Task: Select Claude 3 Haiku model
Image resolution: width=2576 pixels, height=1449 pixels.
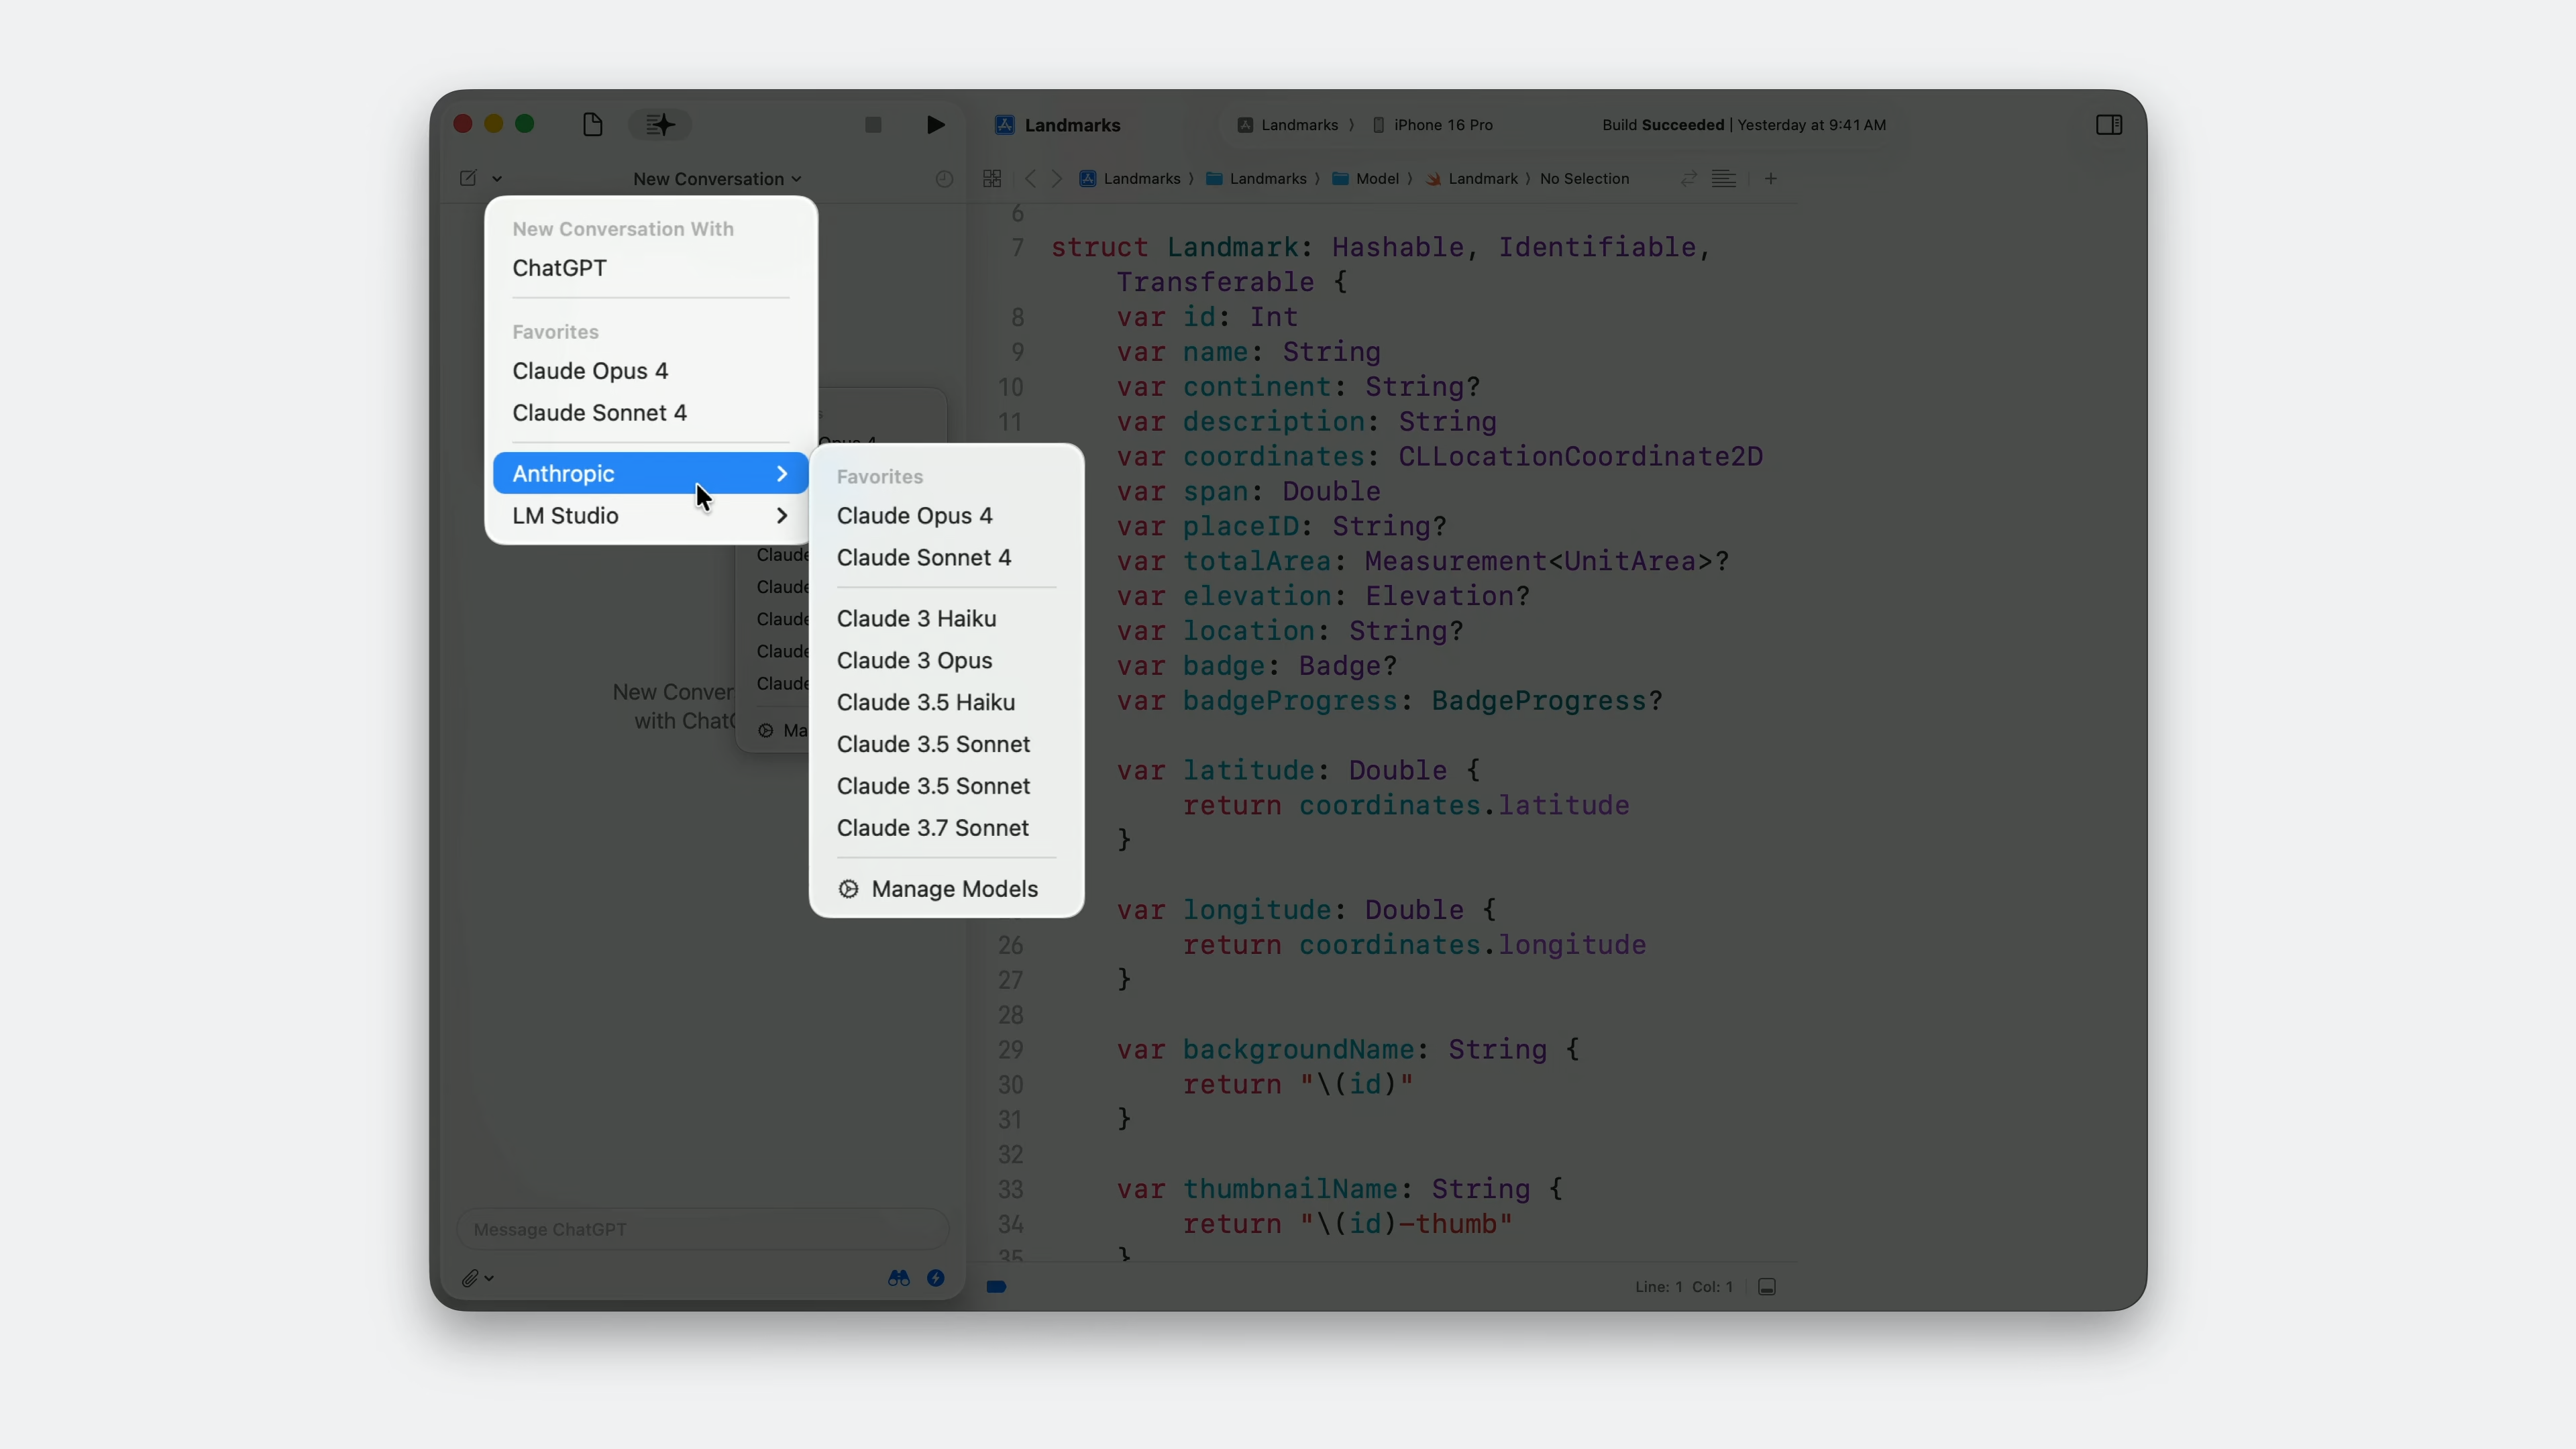Action: coord(916,619)
